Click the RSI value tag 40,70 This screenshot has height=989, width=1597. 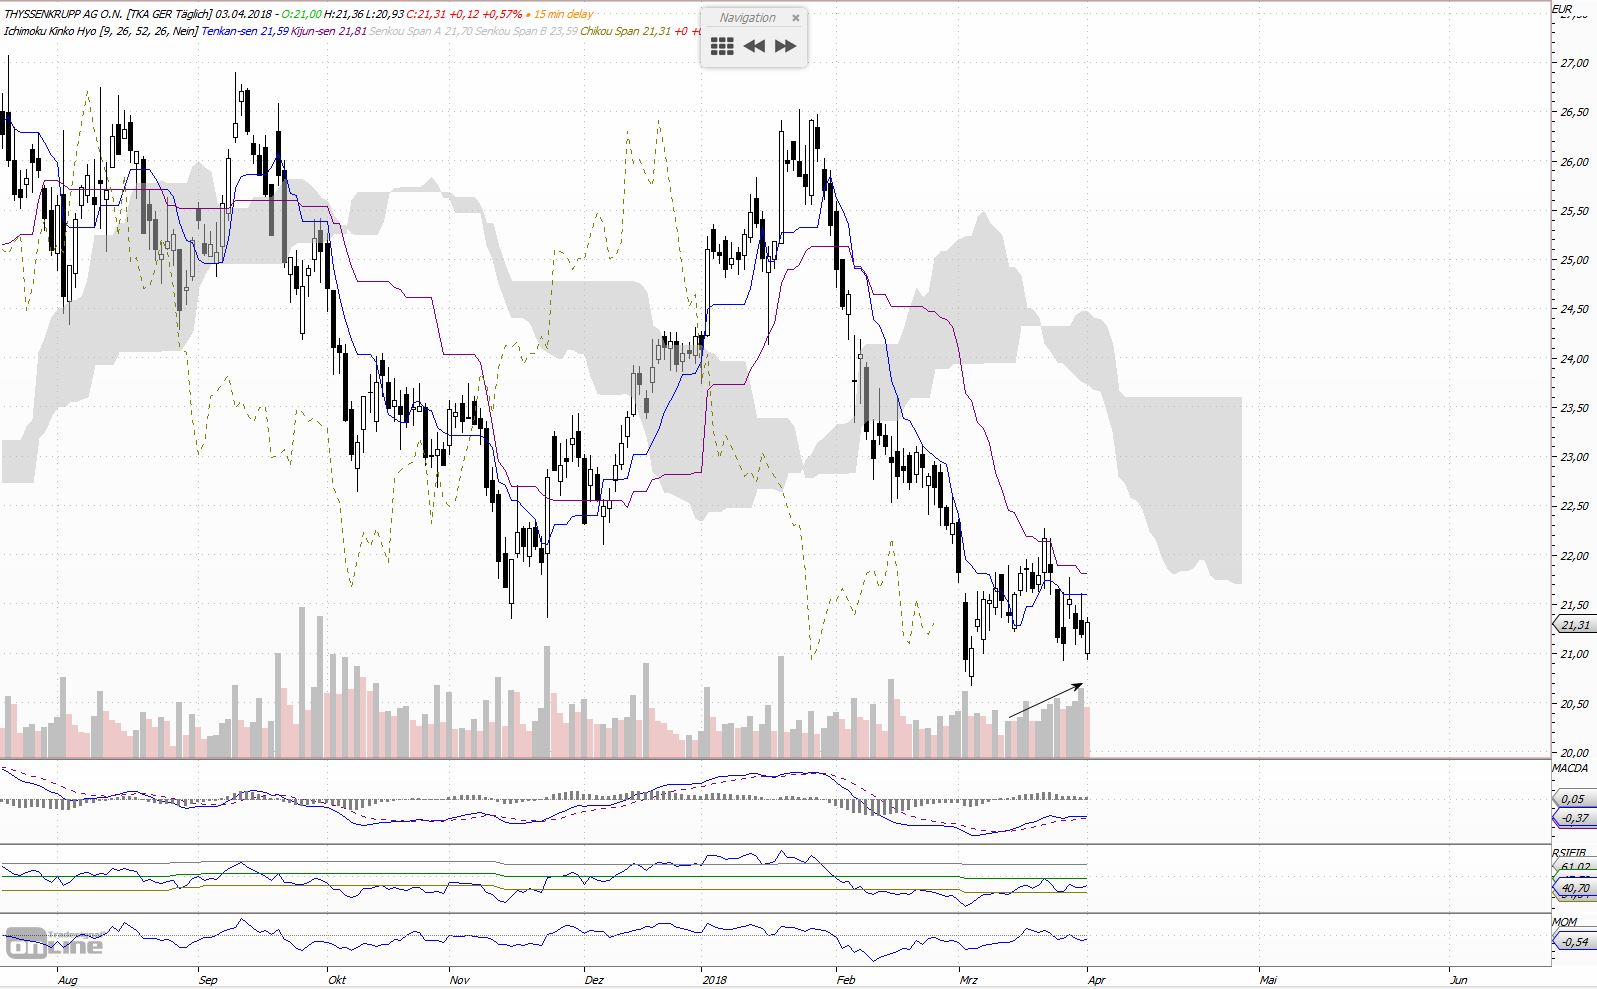click(1575, 888)
